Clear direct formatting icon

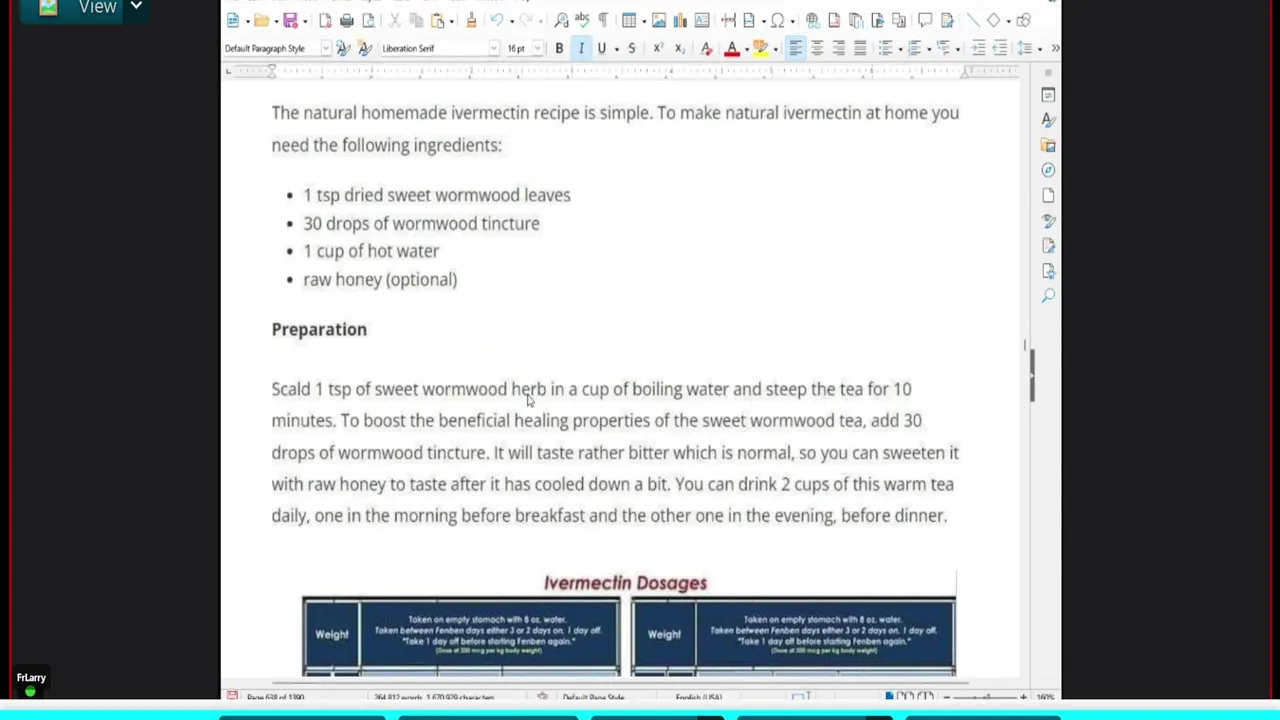[707, 48]
